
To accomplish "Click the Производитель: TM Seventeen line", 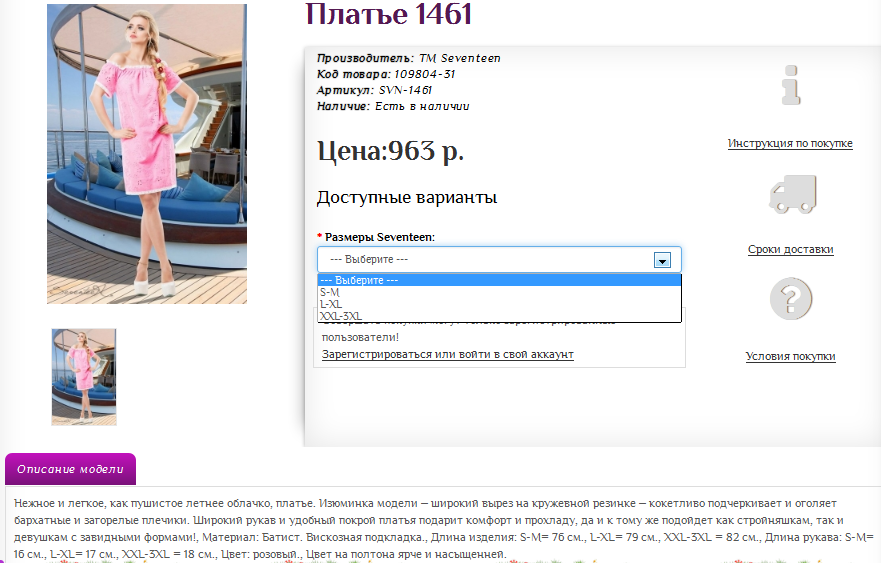I will (x=408, y=58).
